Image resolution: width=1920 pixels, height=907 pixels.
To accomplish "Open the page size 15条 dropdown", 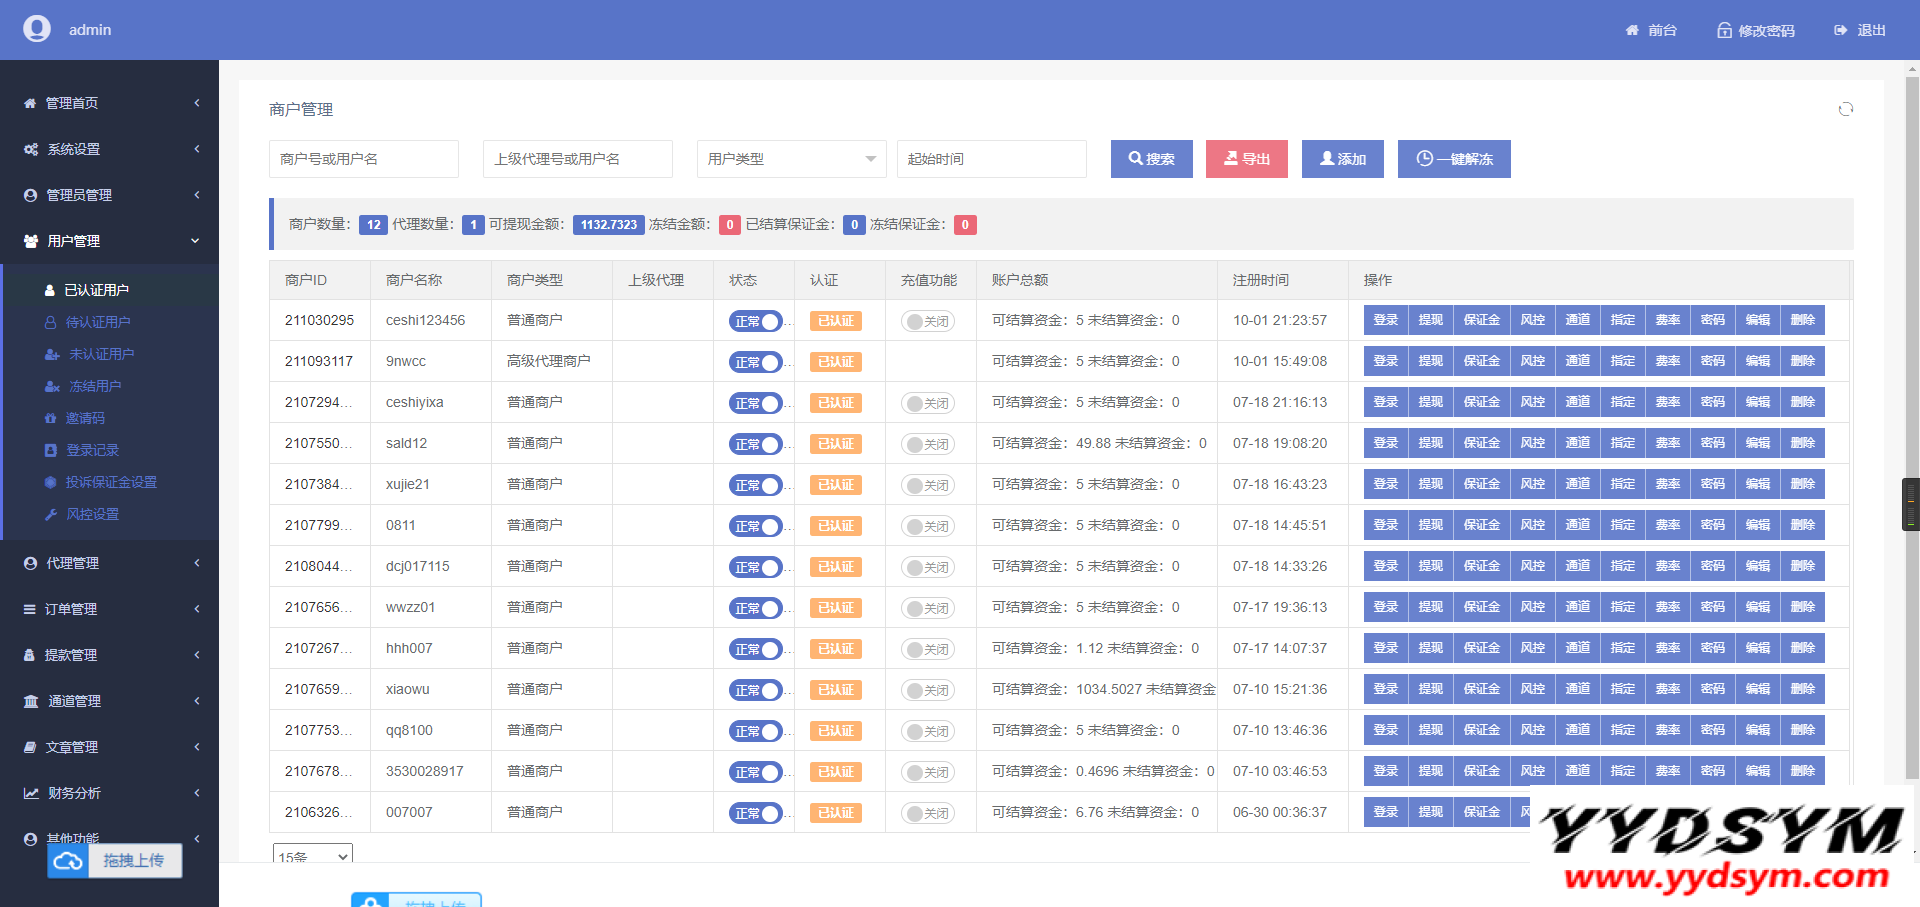I will click(x=312, y=856).
